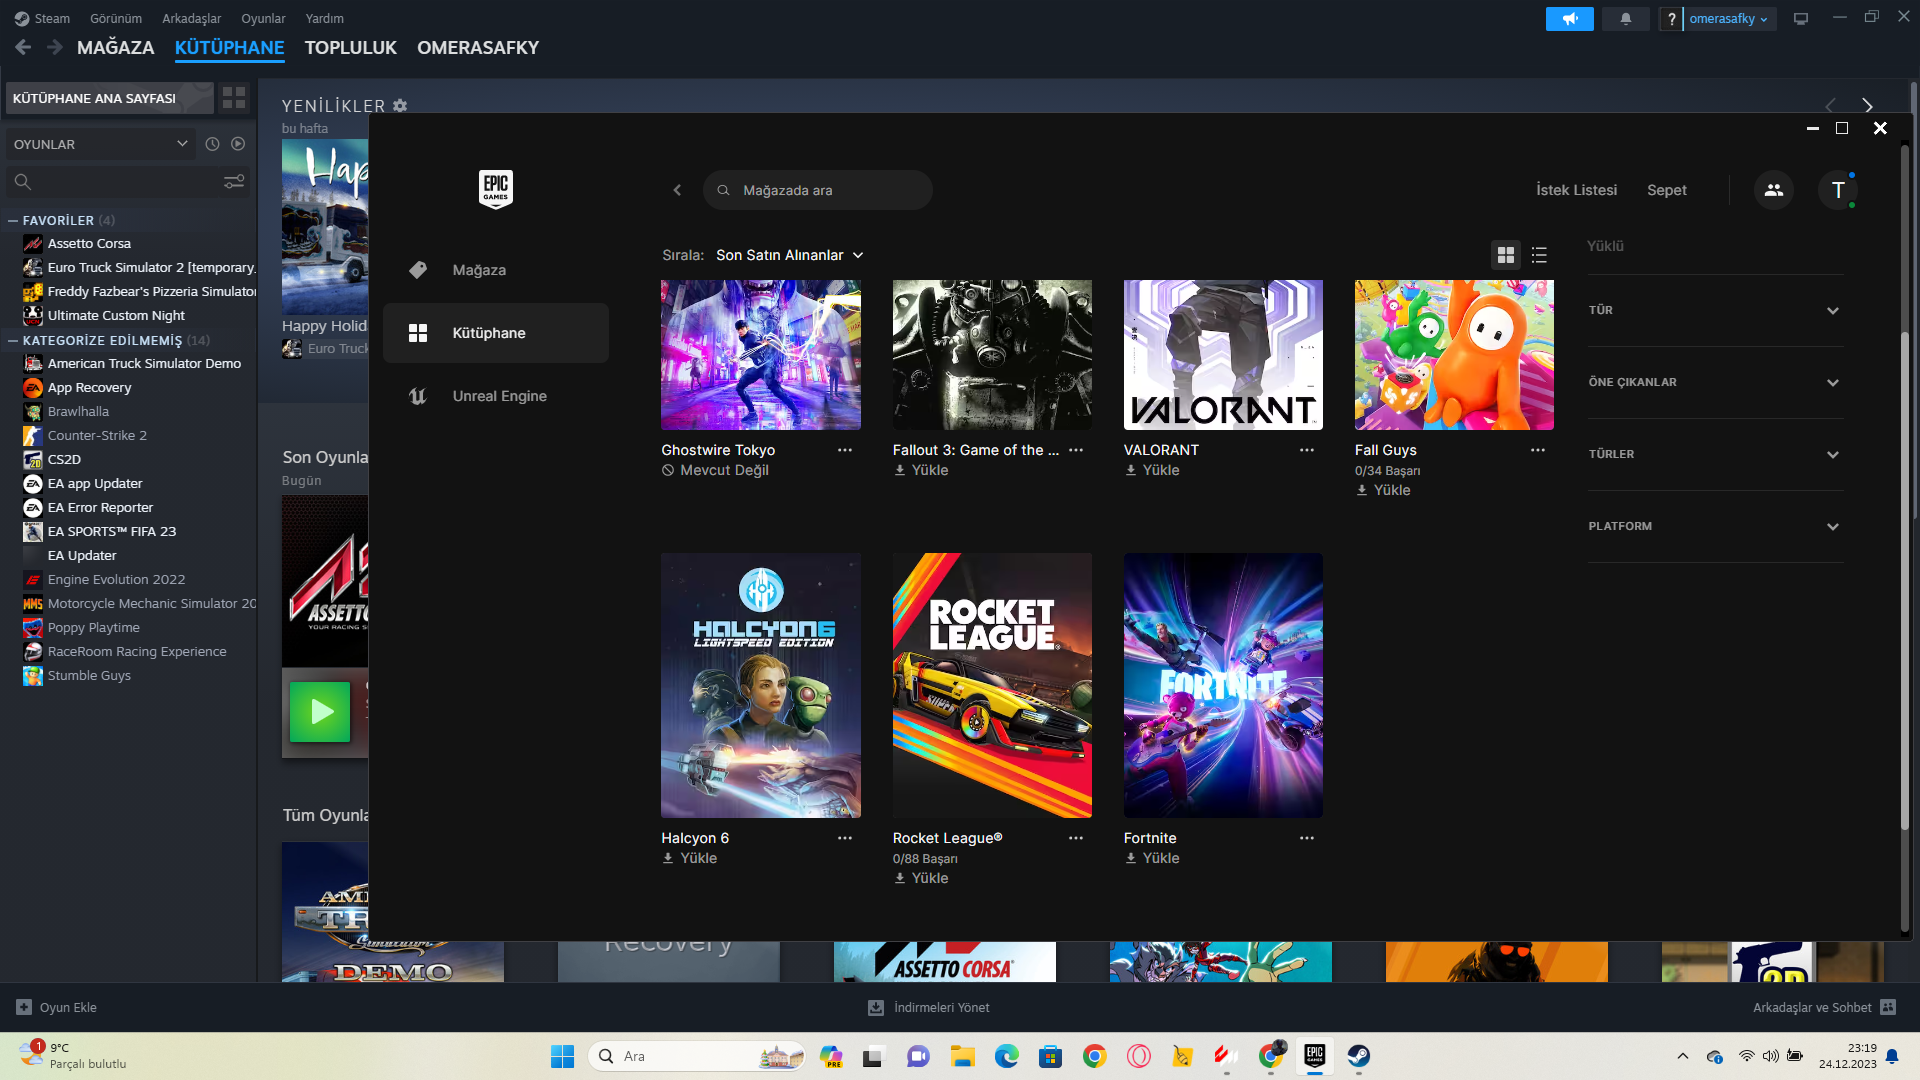
Task: Switch Epic library to list view
Action: tap(1539, 255)
